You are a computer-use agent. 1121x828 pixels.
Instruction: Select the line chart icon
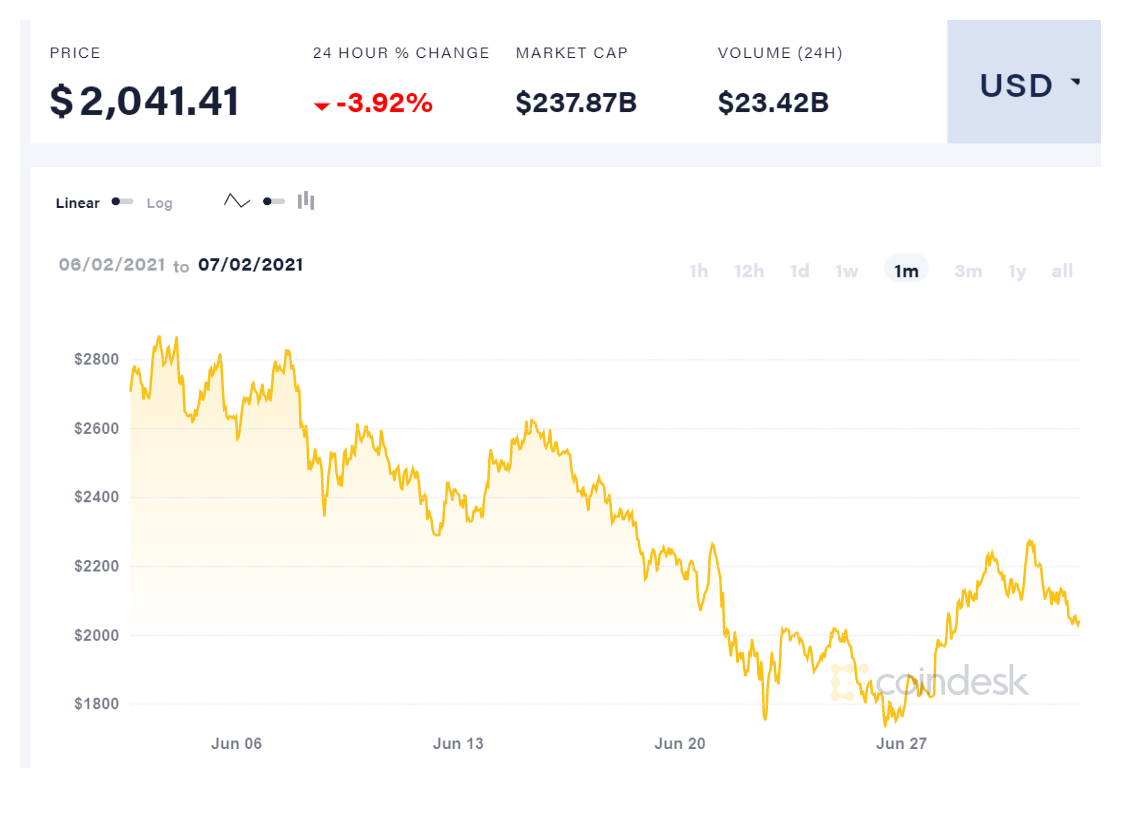point(237,201)
